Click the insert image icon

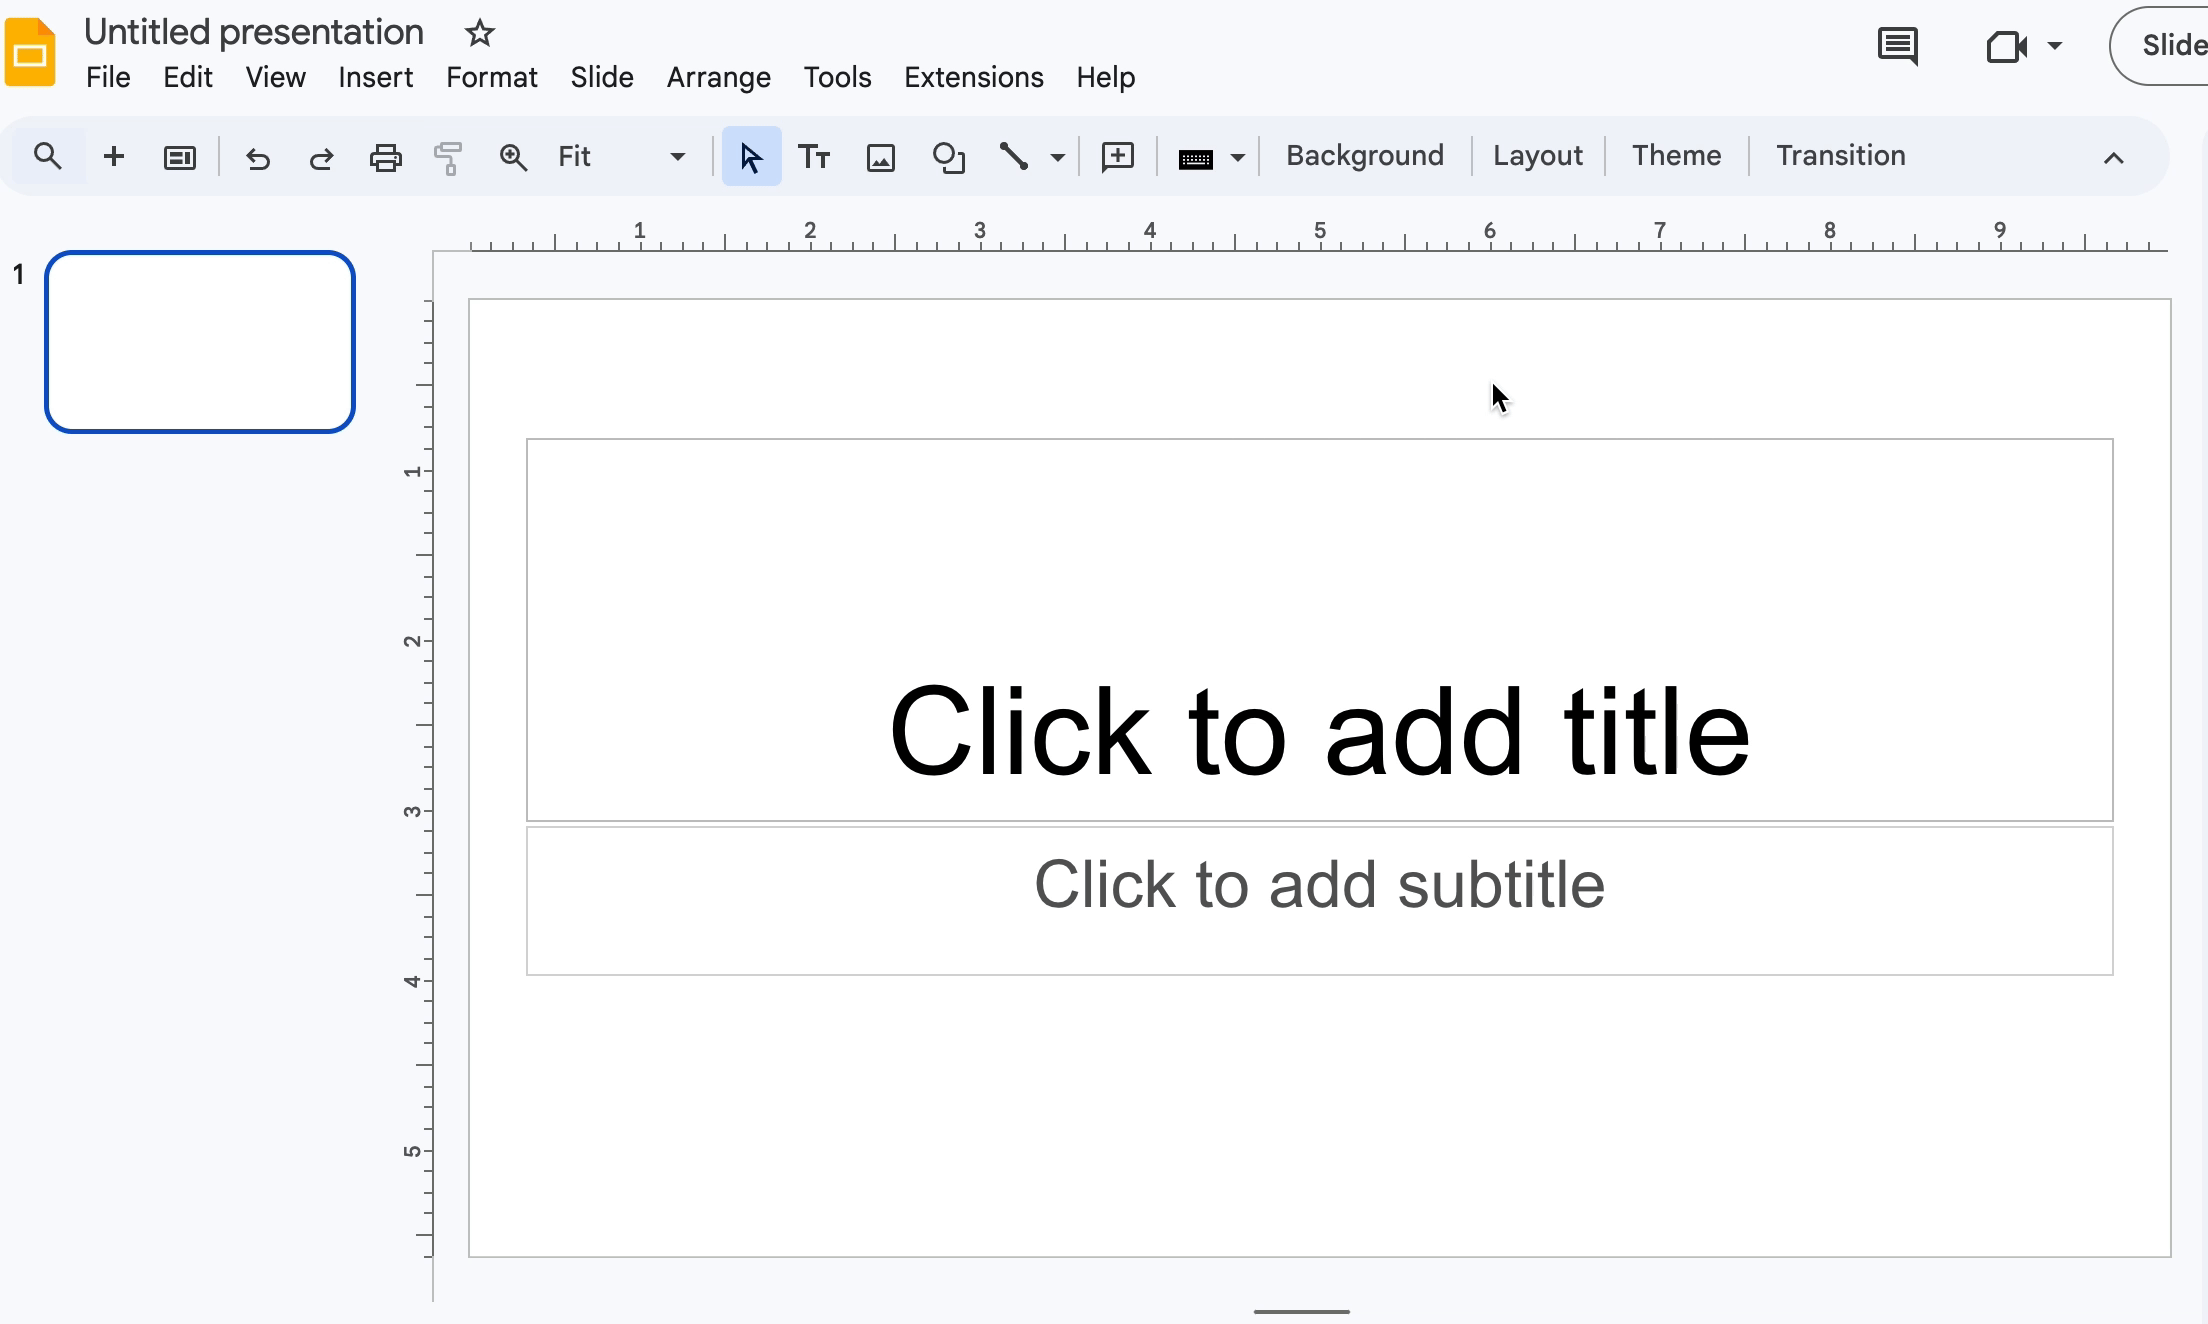(x=880, y=158)
